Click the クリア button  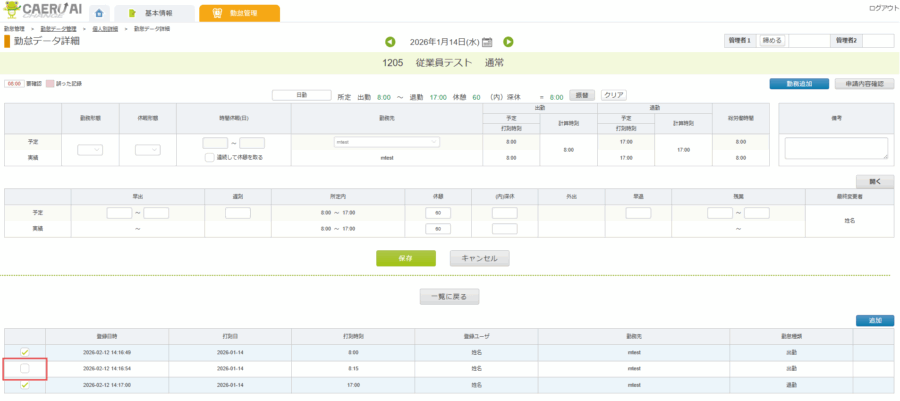(614, 95)
